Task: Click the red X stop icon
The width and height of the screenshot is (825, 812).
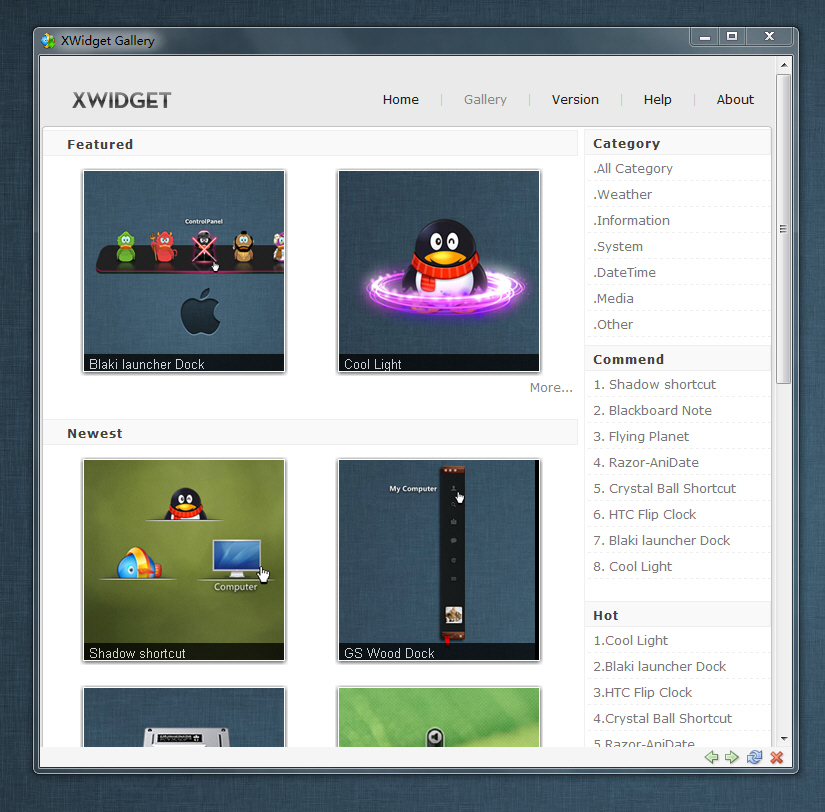Action: (x=777, y=757)
